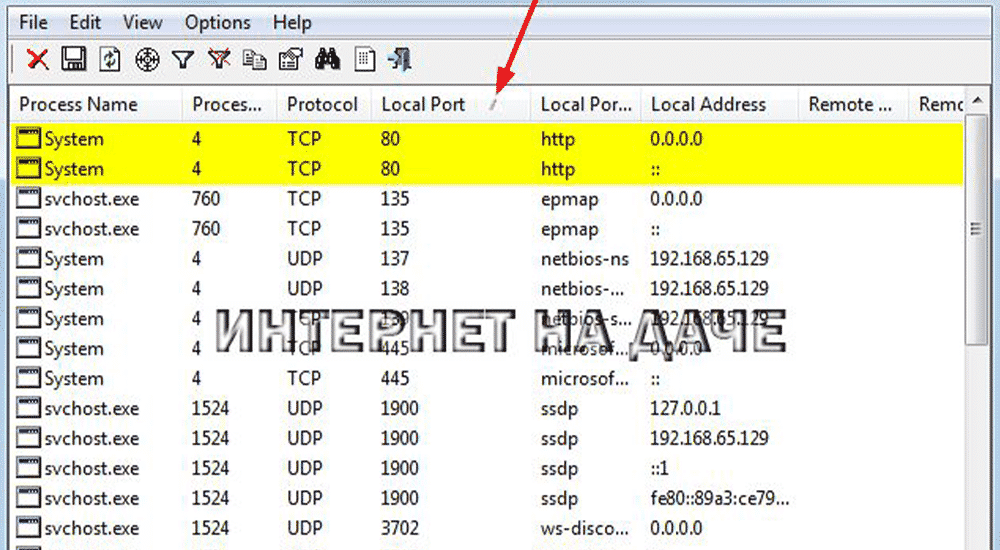Click the report page icon in toolbar
The image size is (1000, 550).
(365, 60)
